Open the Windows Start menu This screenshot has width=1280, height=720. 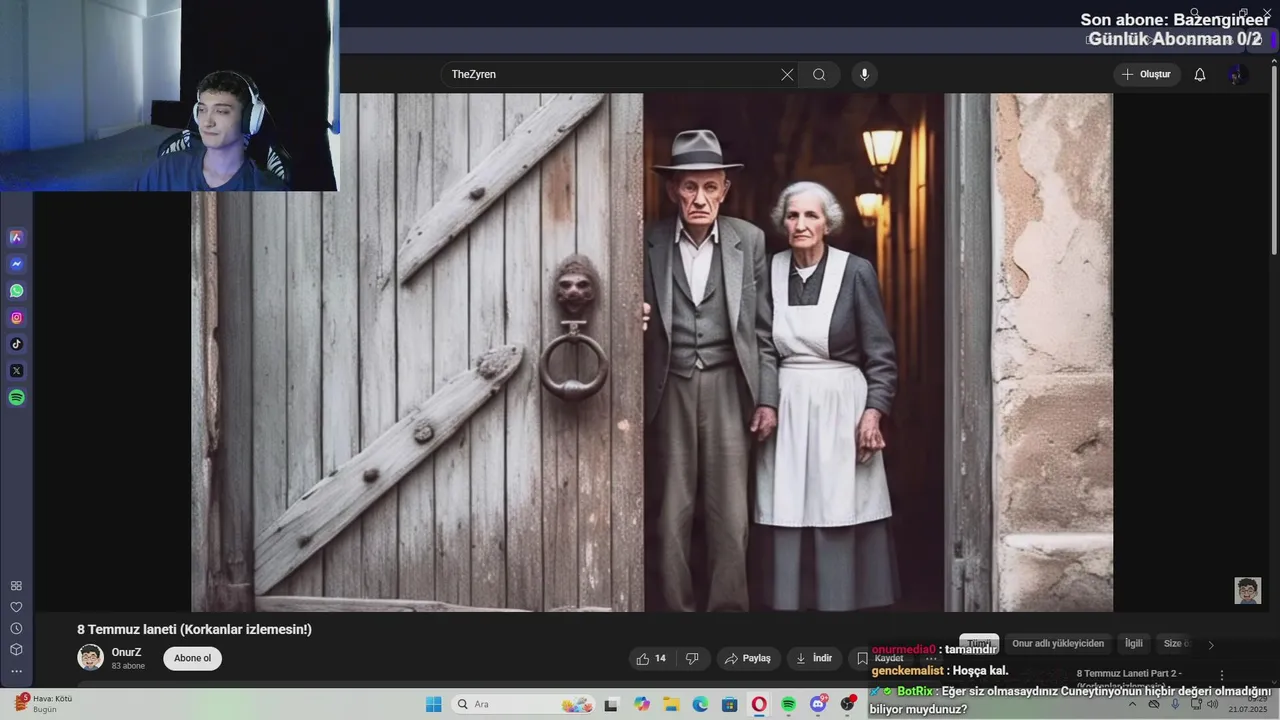(433, 704)
